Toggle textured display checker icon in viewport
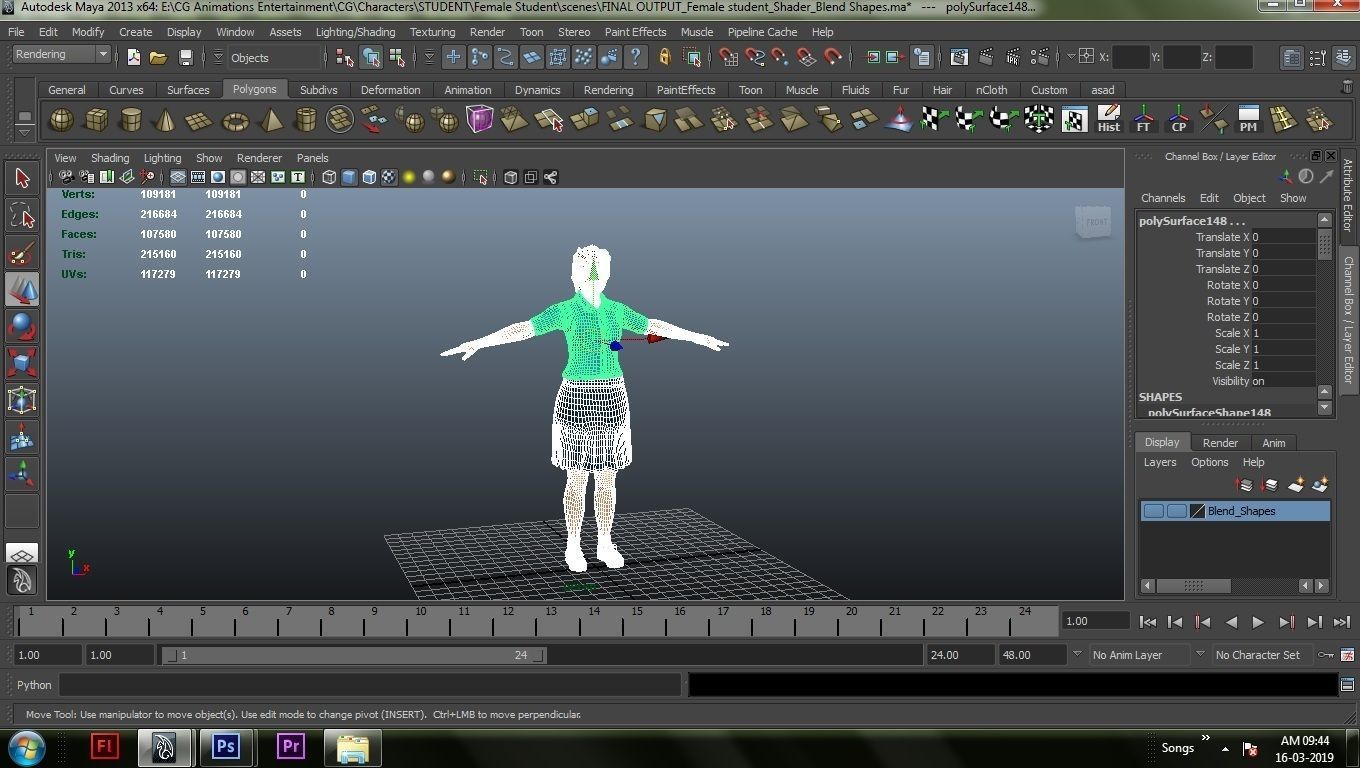 [389, 177]
